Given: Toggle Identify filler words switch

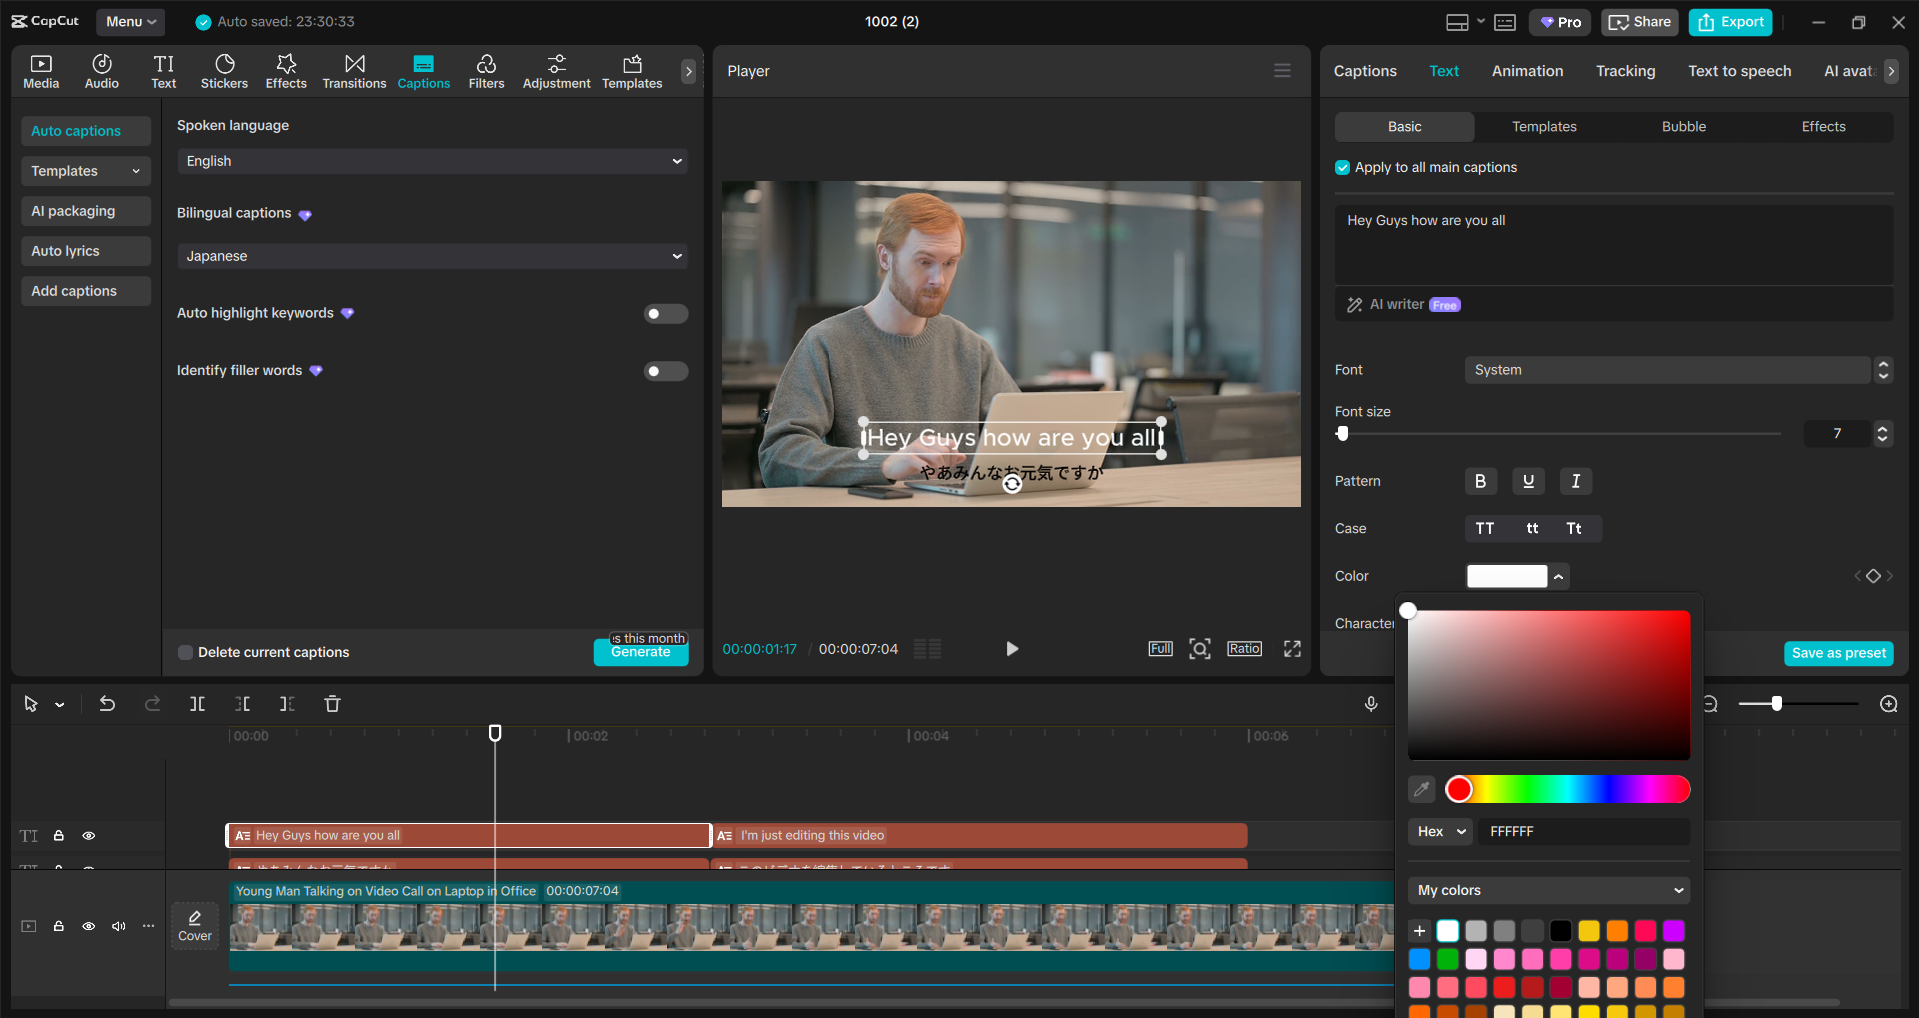Looking at the screenshot, I should pyautogui.click(x=665, y=371).
